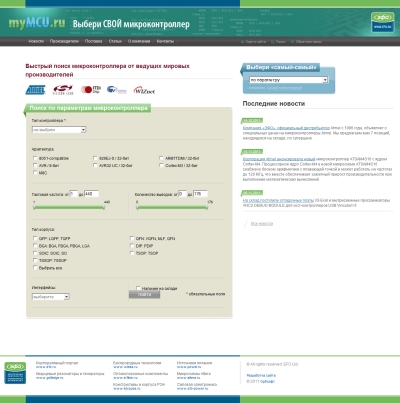The width and height of the screenshot is (400, 403).
Task: Select the manufacturer logo between FTDI and WIZnet
Action: pyautogui.click(x=117, y=90)
